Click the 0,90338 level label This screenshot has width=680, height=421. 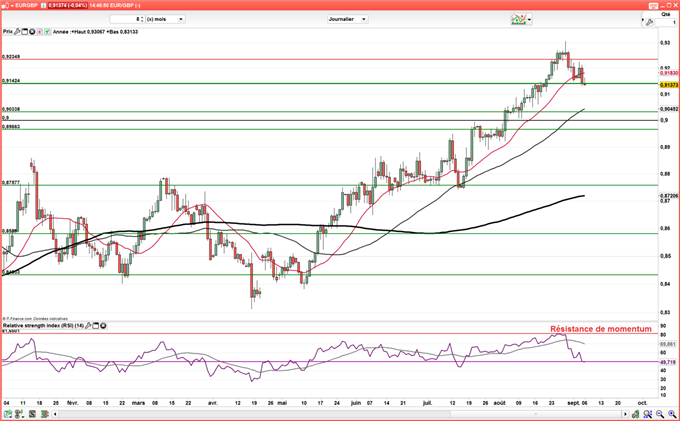pos(11,109)
